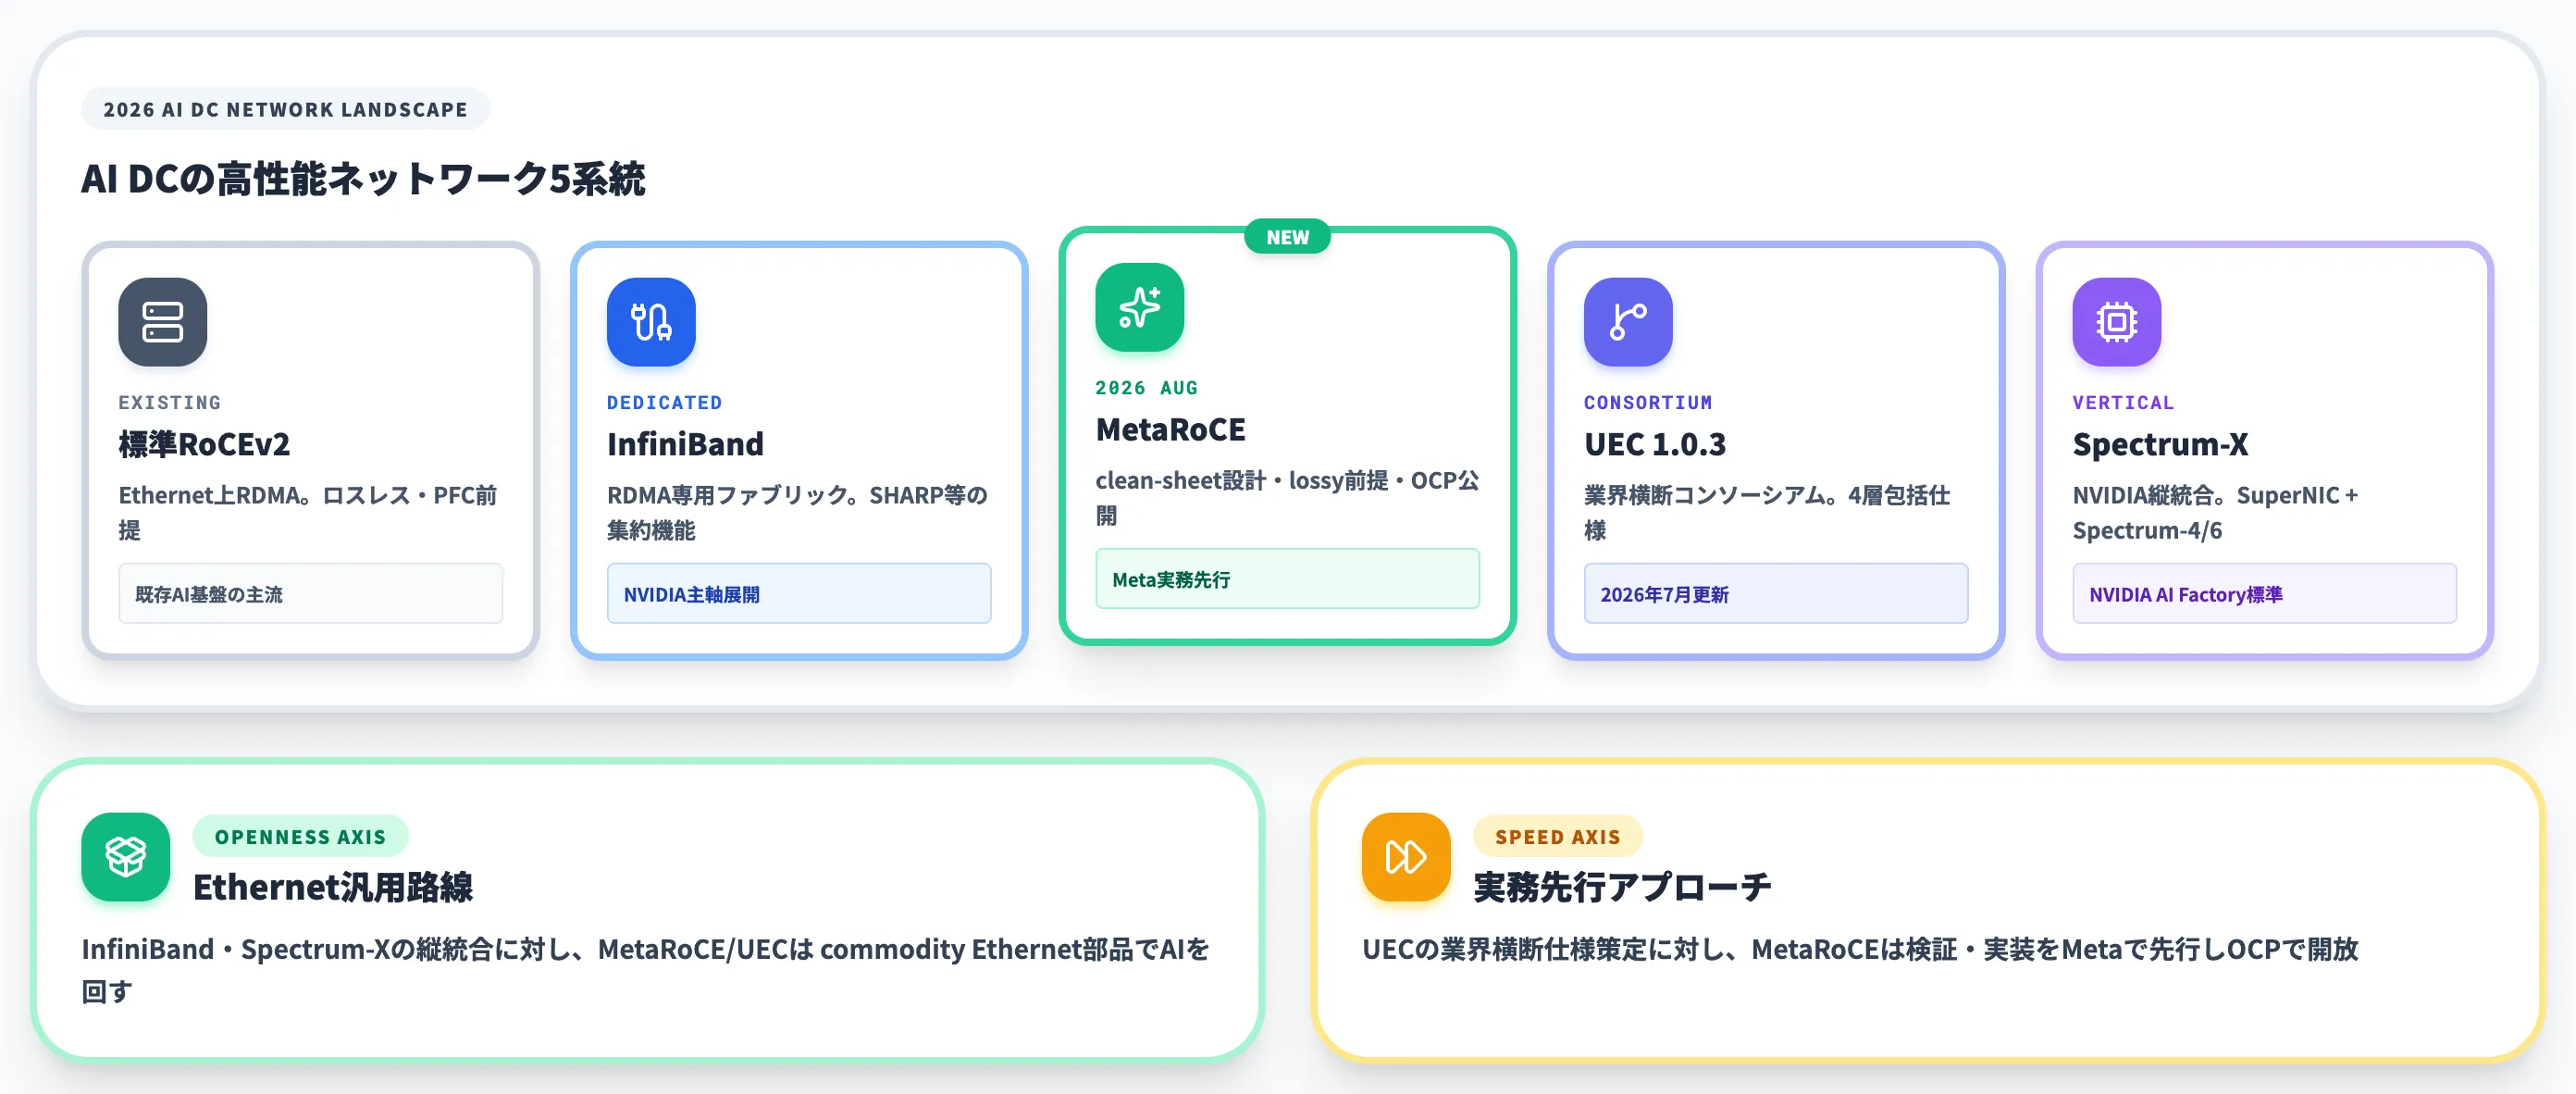
Task: Click the description starting Ethernet上RDMA
Action: click(x=308, y=512)
